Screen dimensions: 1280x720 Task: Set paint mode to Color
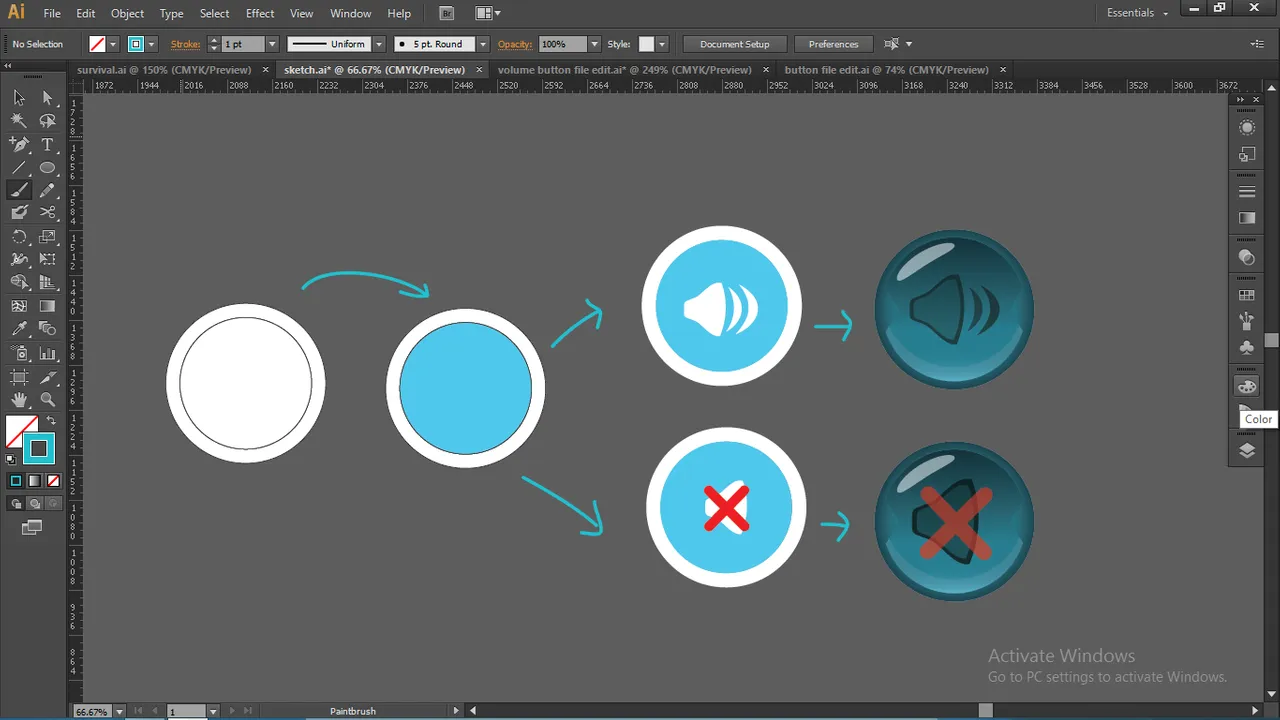[15, 481]
